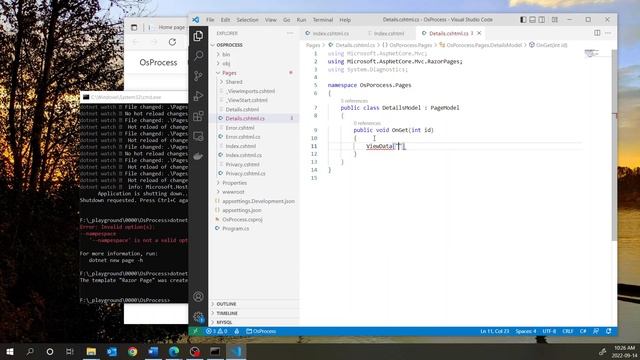Image resolution: width=640 pixels, height=360 pixels.
Task: Click the flame icon in status bar
Action: point(237,331)
